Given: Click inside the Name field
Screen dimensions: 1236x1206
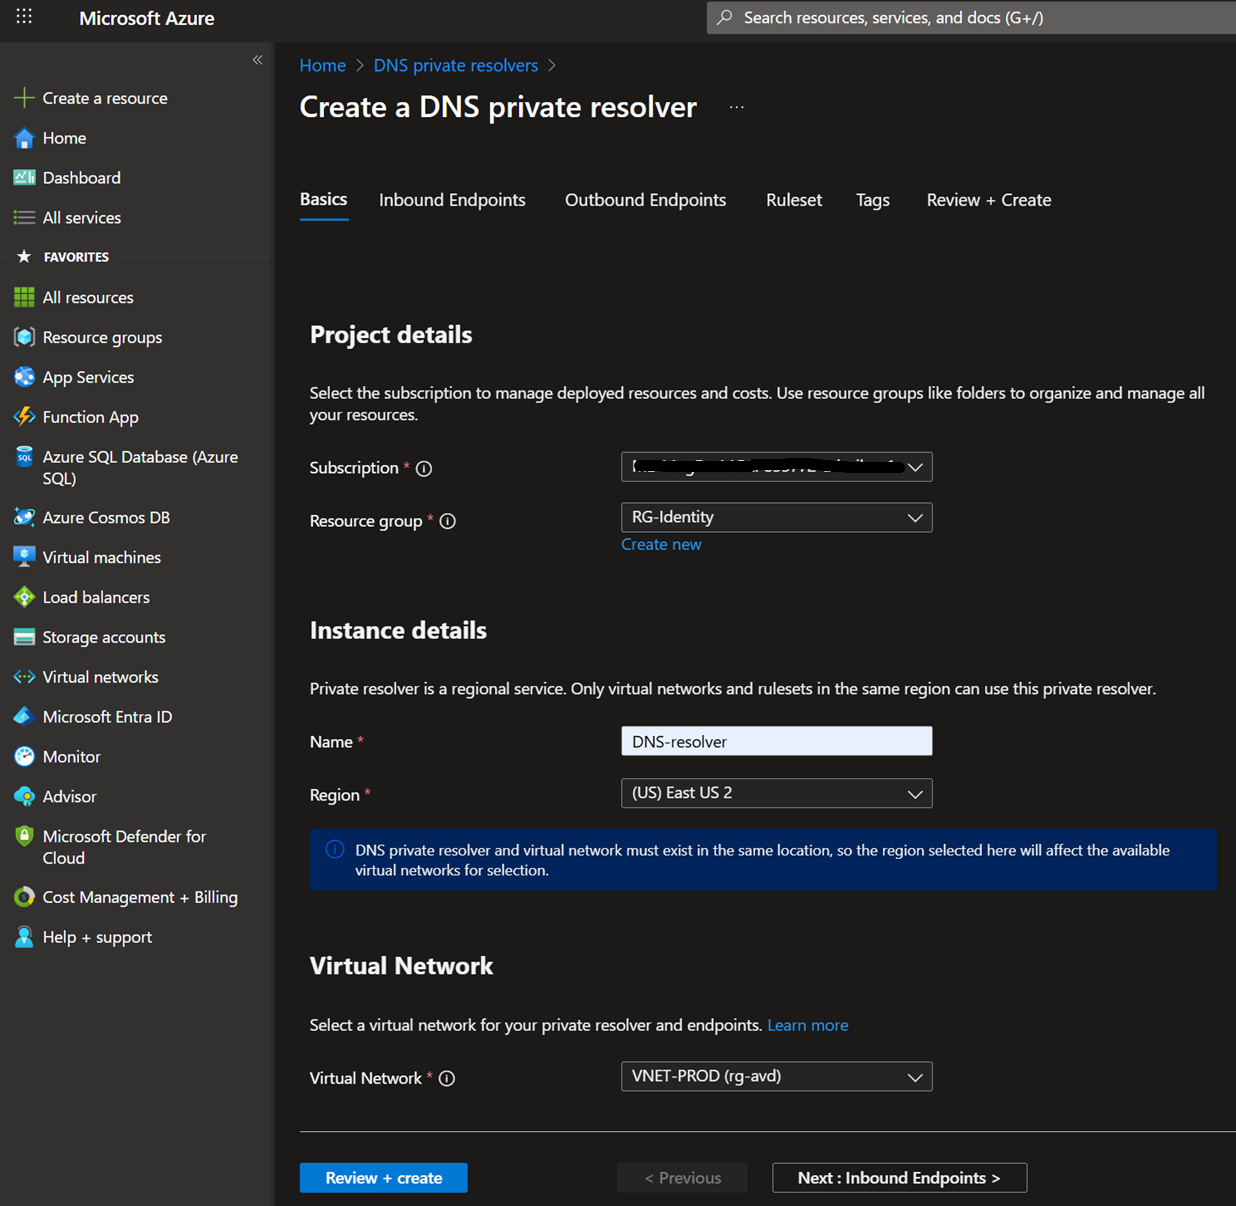Looking at the screenshot, I should pyautogui.click(x=776, y=741).
